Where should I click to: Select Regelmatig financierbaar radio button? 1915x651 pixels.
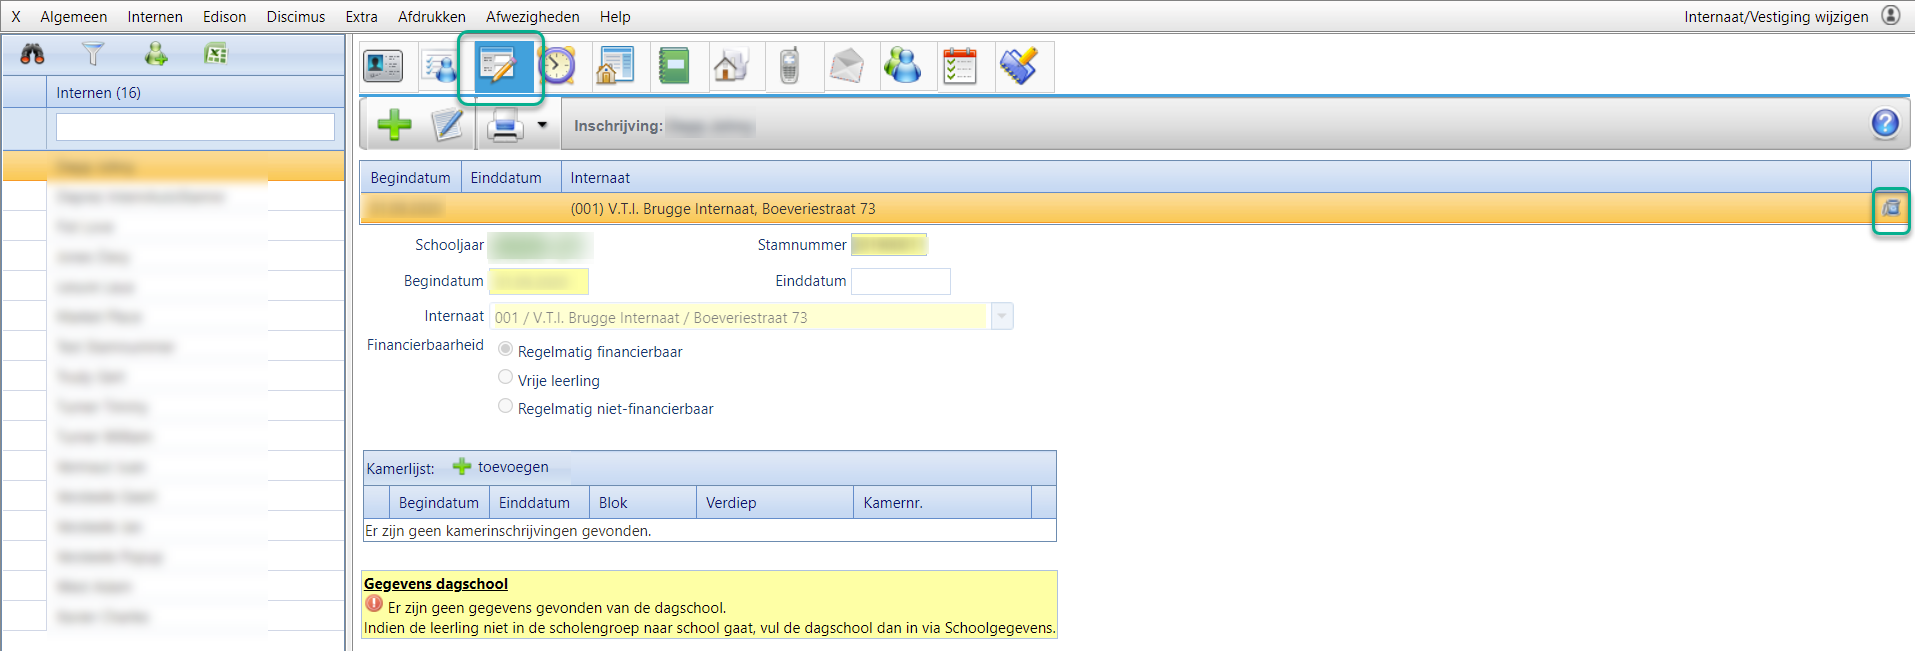coord(506,349)
